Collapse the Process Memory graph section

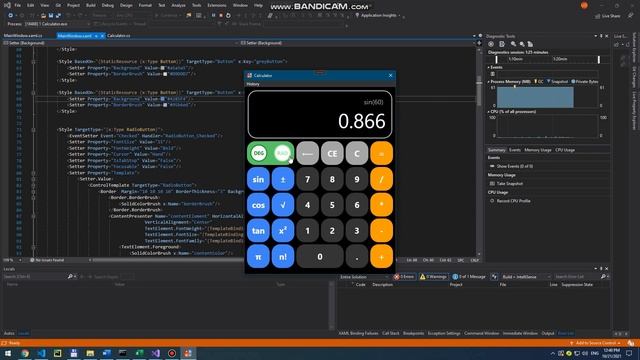[489, 82]
